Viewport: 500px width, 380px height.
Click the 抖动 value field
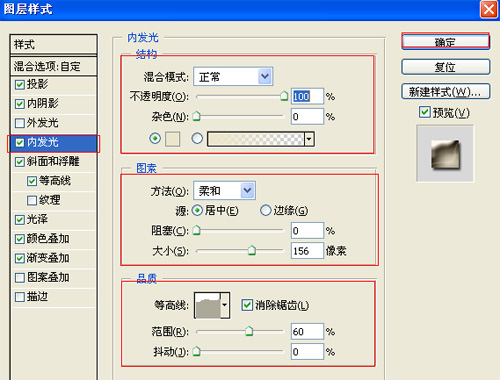(x=307, y=352)
